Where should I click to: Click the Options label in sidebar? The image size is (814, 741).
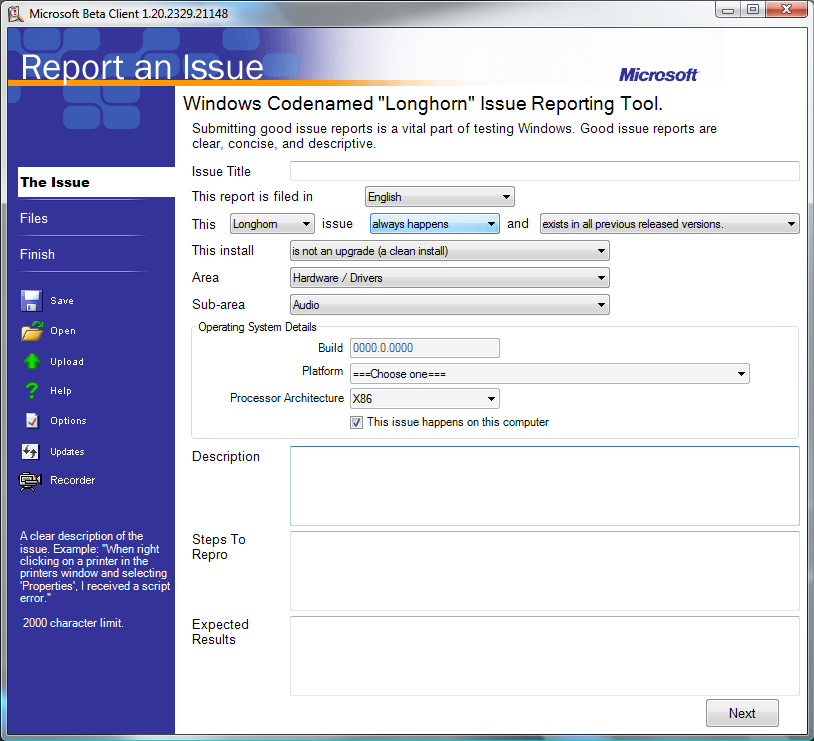point(69,421)
